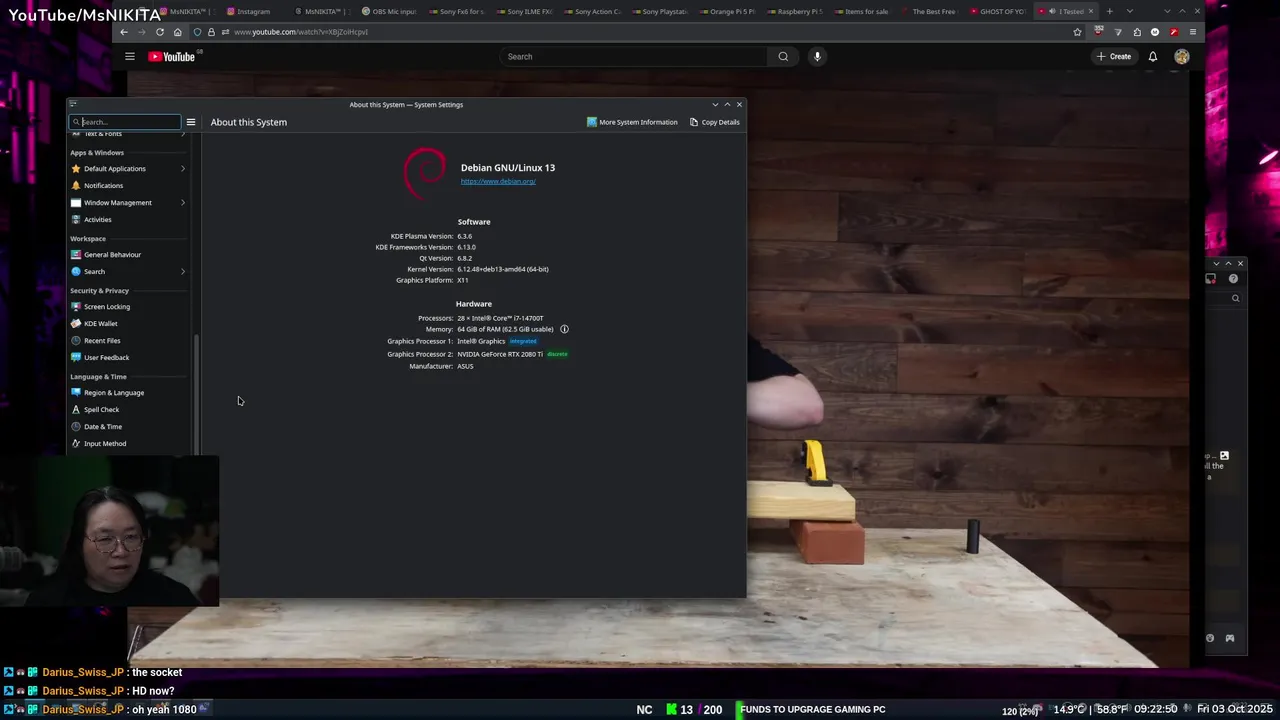Open the debian.org link
Image resolution: width=1280 pixels, height=720 pixels.
tap(498, 181)
